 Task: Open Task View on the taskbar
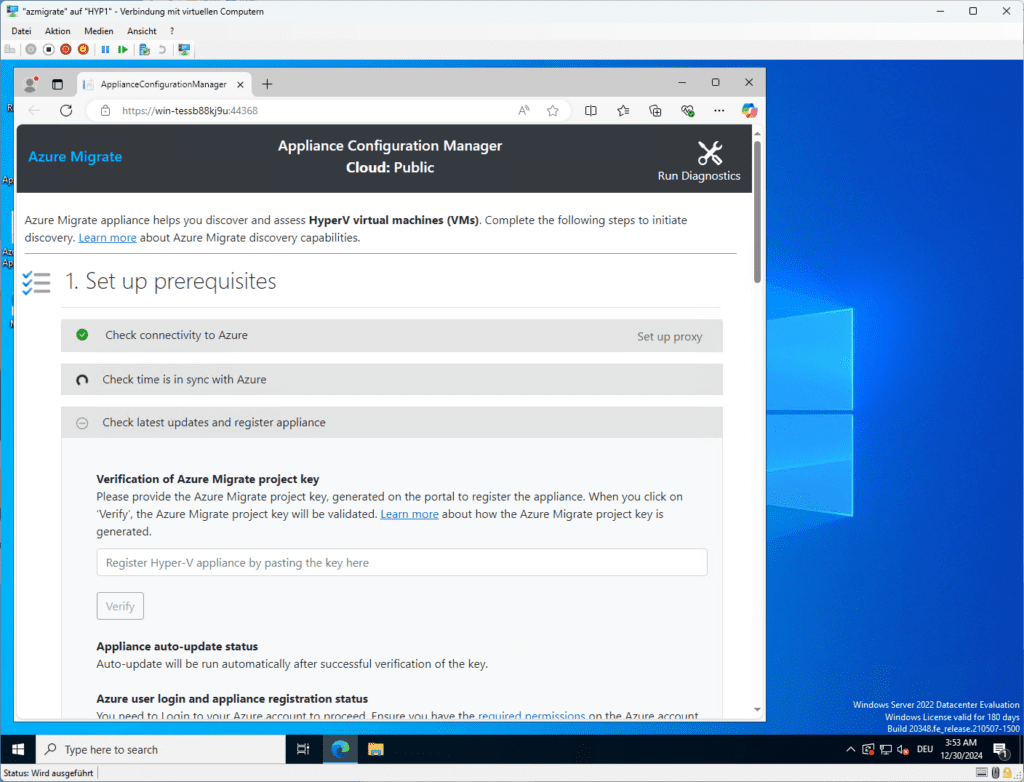[303, 749]
